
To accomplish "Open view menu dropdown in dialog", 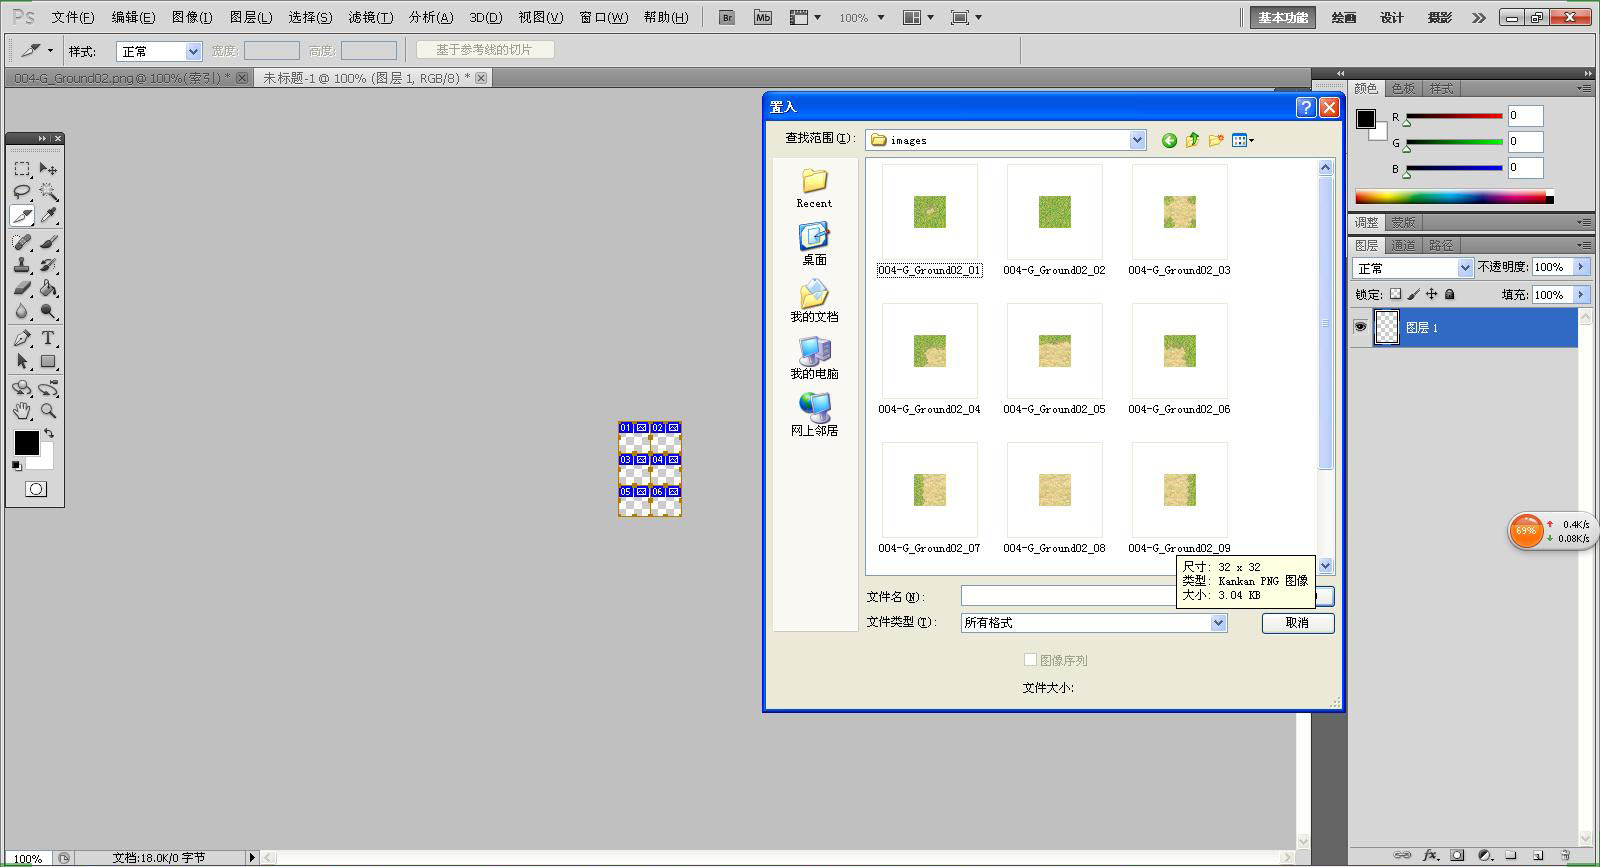I will 1243,140.
